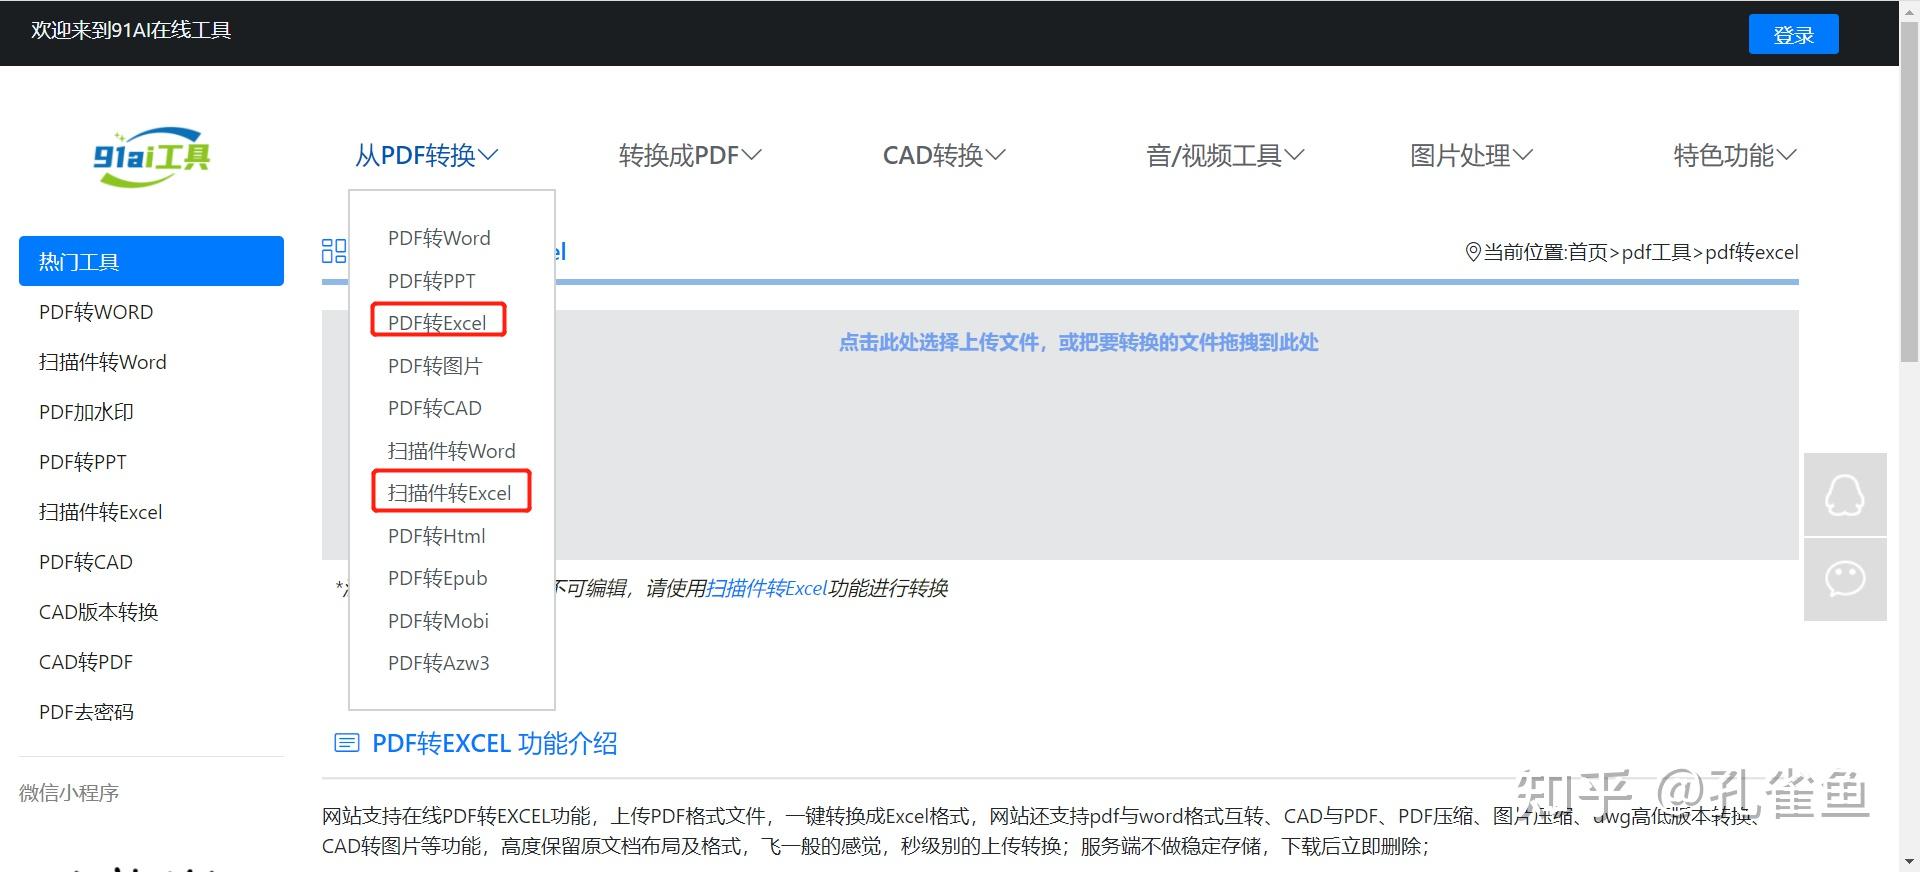Choose PDF转Word in the dropdown

point(439,238)
